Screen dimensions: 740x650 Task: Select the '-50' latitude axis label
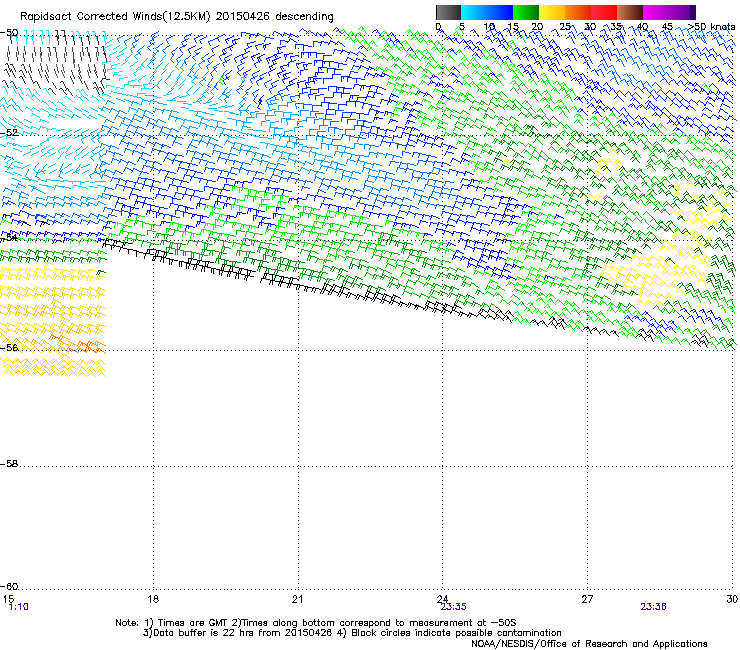[9, 33]
